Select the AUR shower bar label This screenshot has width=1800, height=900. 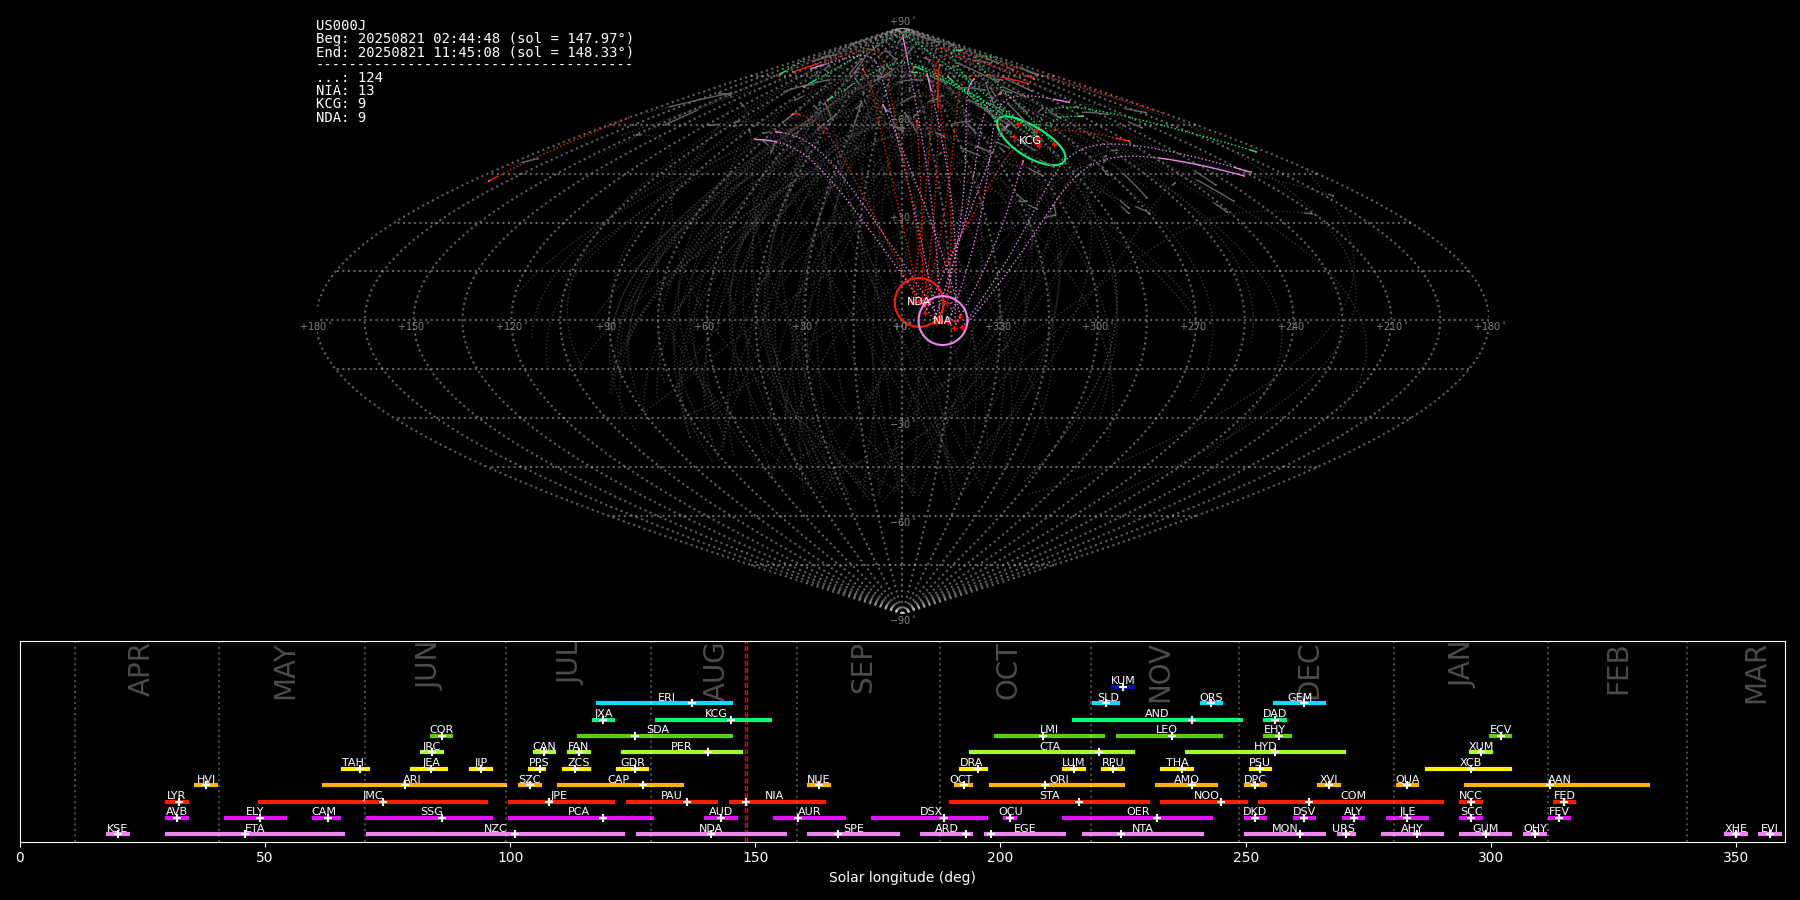point(809,812)
